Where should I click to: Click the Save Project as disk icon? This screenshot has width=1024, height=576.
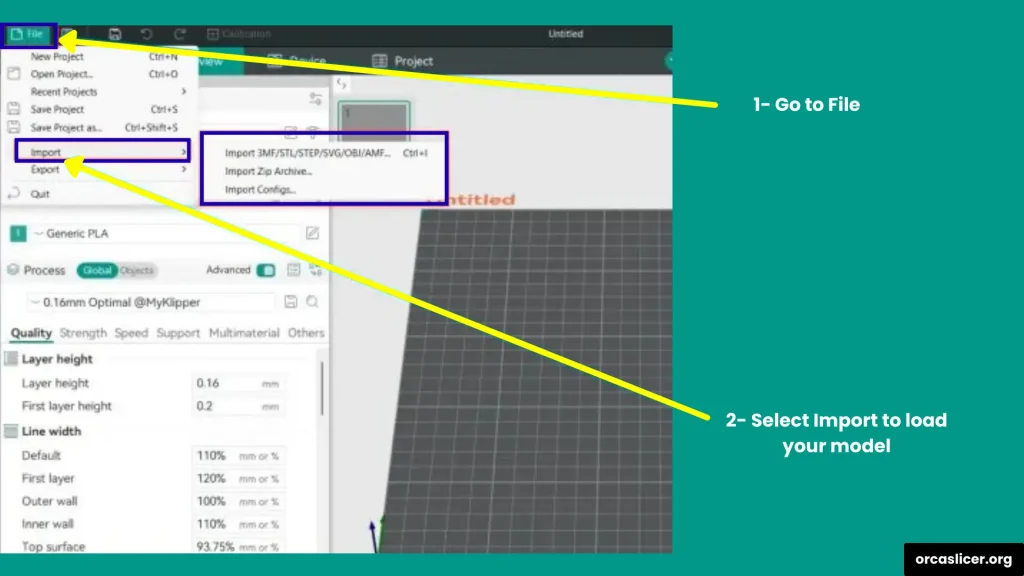coord(14,127)
